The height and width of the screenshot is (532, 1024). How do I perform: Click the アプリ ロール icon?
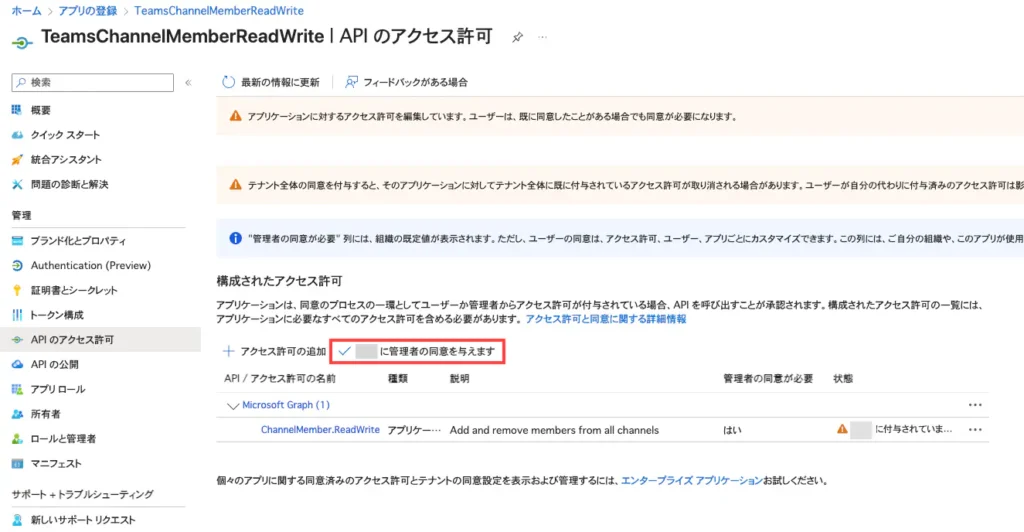tap(17, 390)
